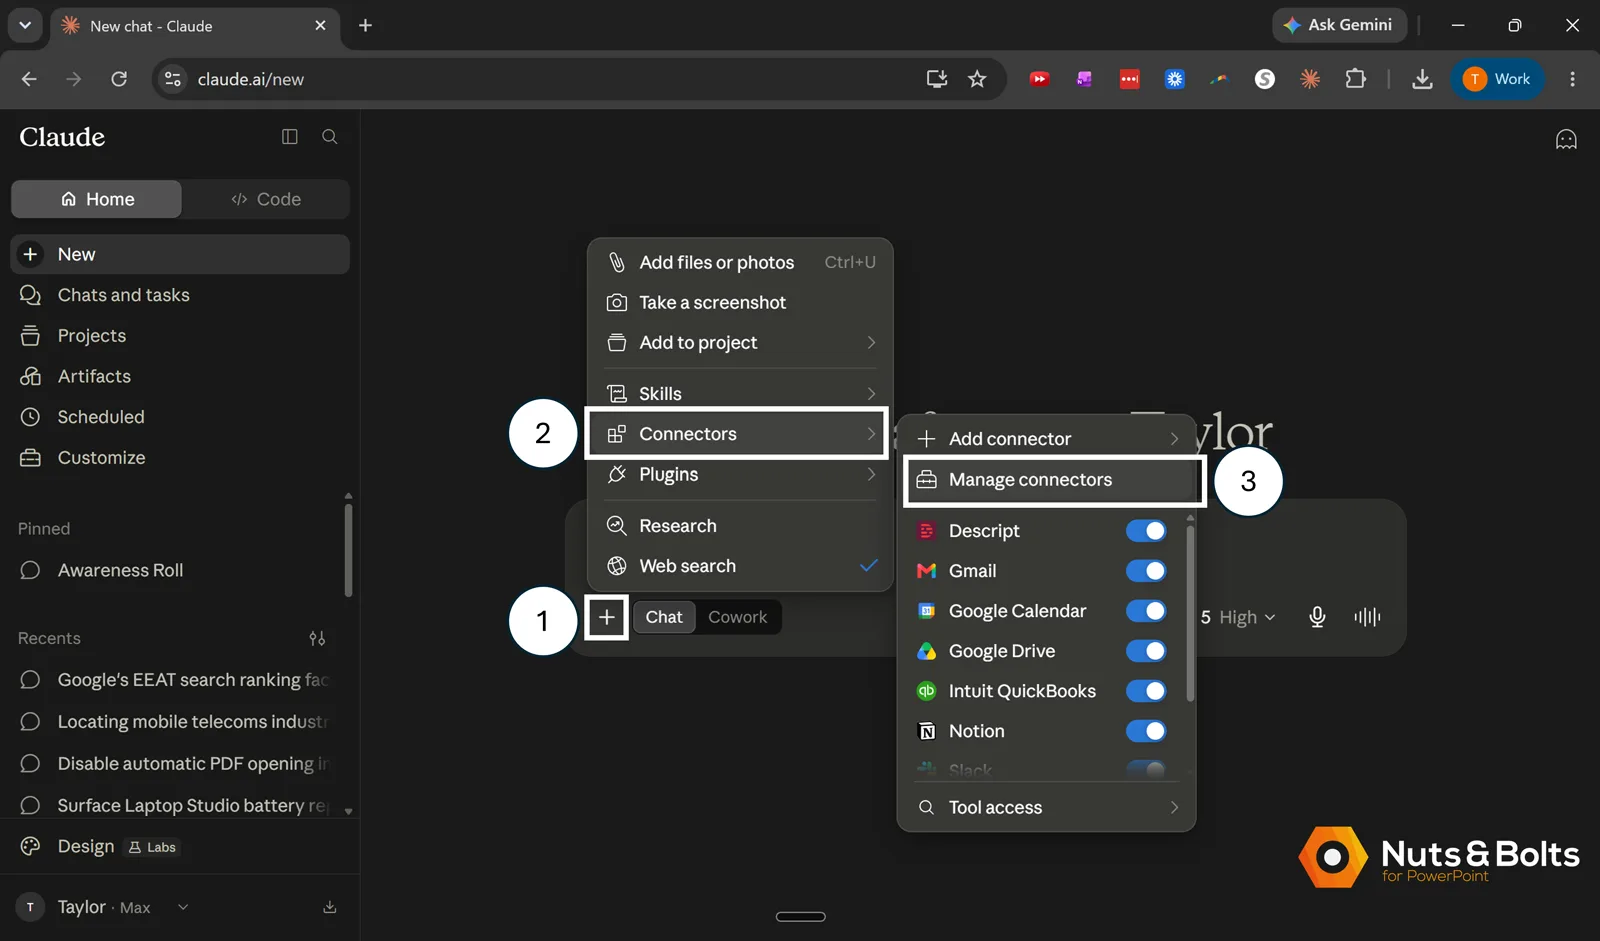Bookmark this page with star icon
The image size is (1600, 941).
click(977, 79)
